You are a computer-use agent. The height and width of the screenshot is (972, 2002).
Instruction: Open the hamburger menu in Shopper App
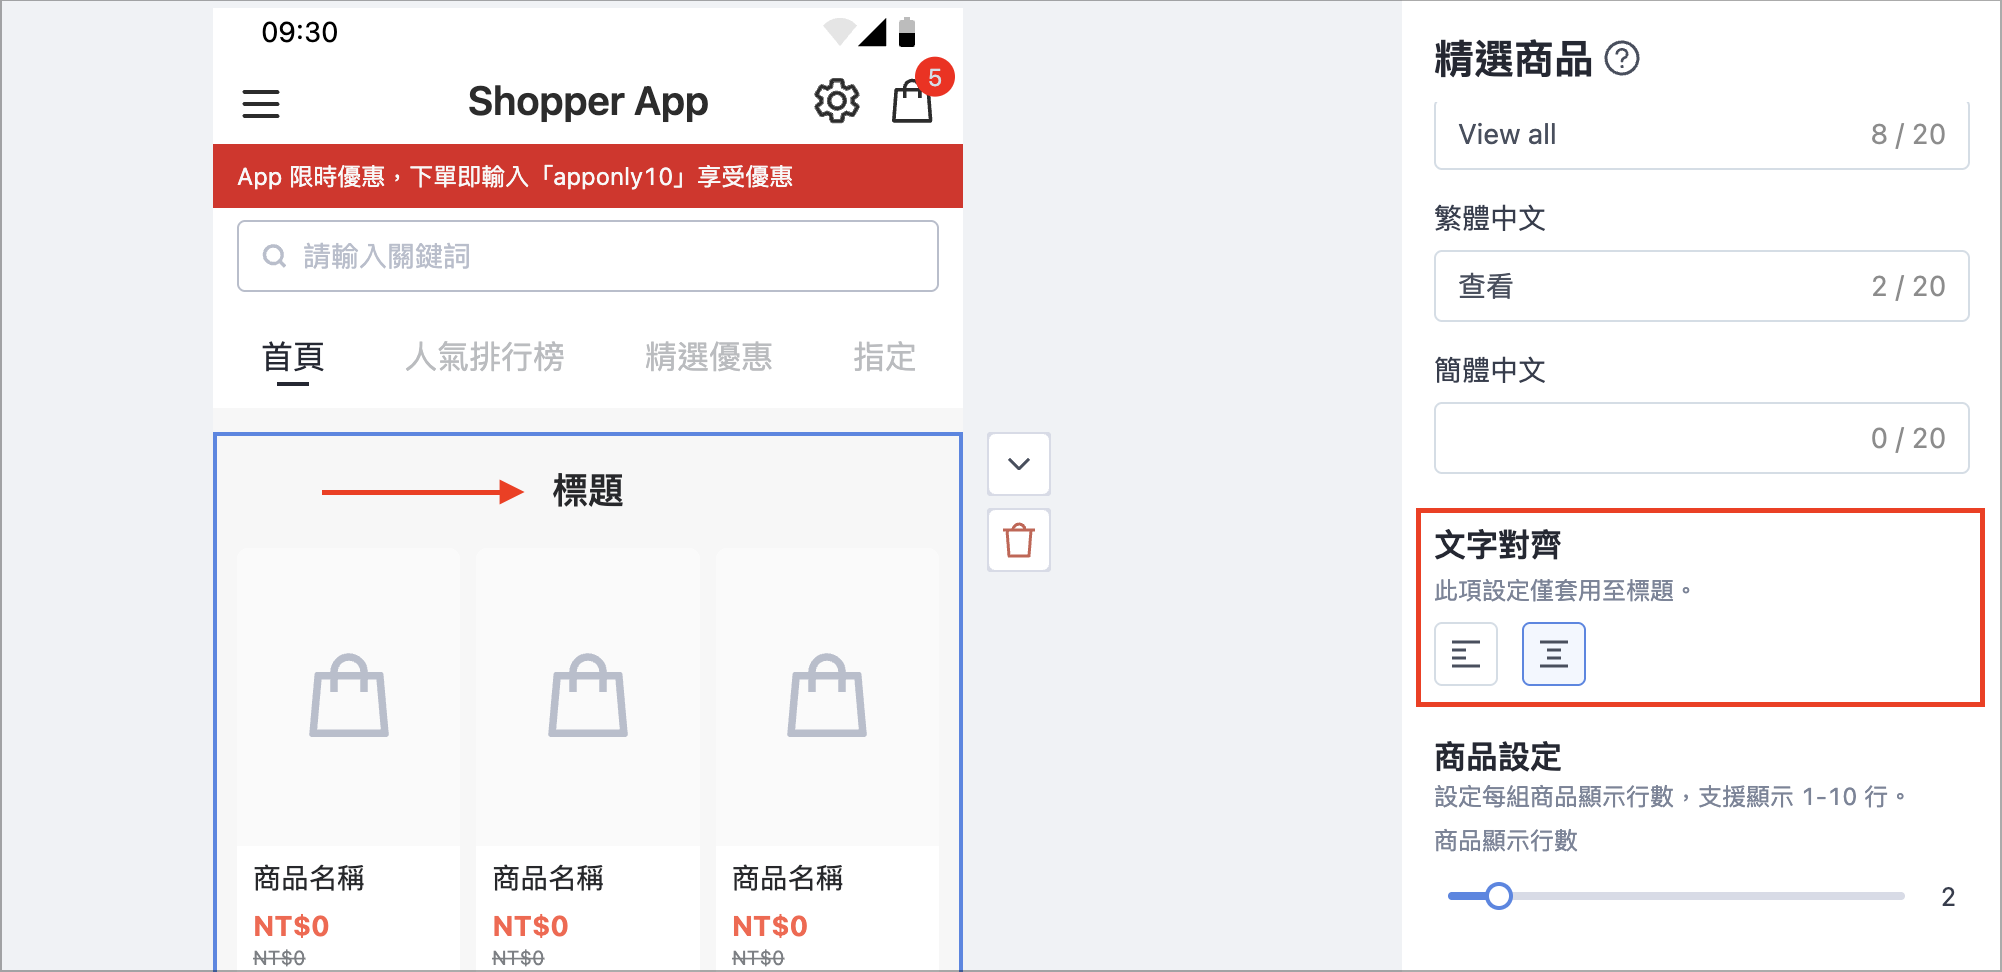[x=261, y=104]
